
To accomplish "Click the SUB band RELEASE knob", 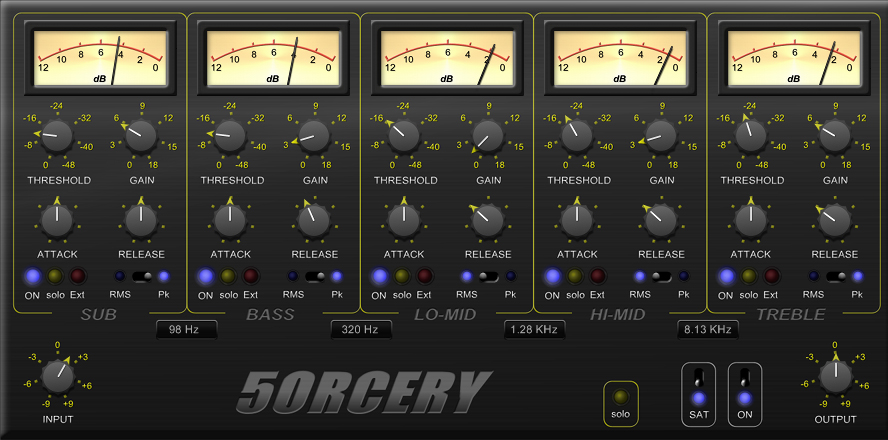I will [x=141, y=221].
